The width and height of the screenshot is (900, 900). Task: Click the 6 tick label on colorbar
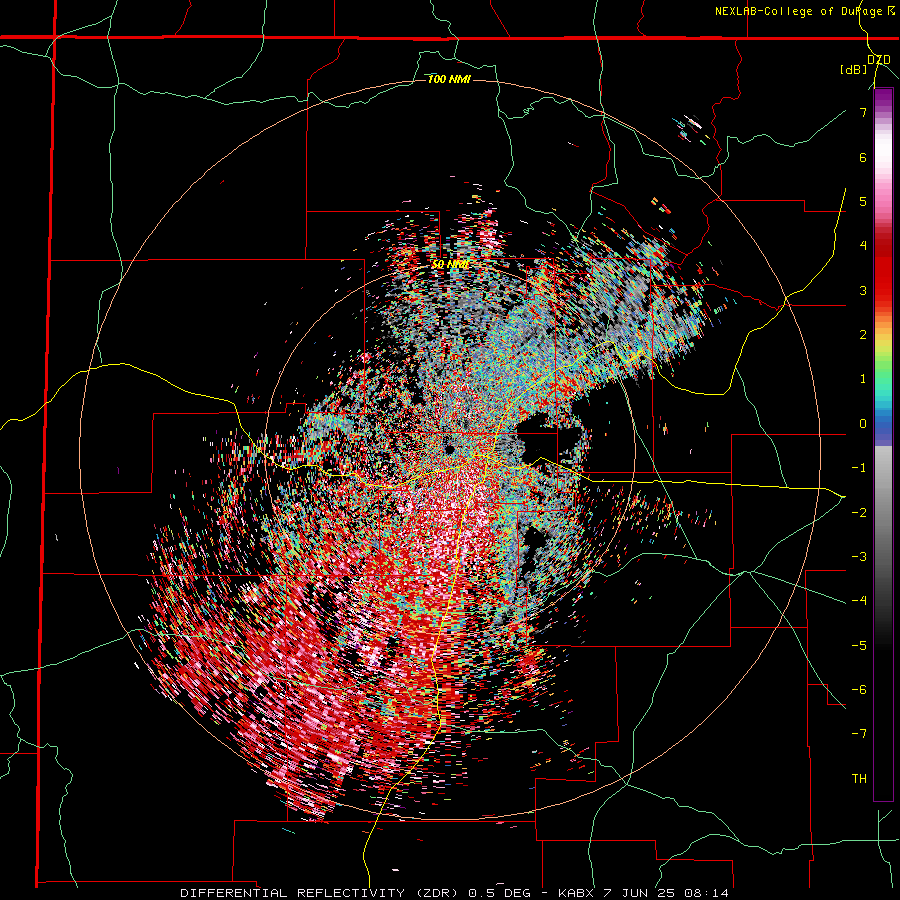pyautogui.click(x=863, y=157)
